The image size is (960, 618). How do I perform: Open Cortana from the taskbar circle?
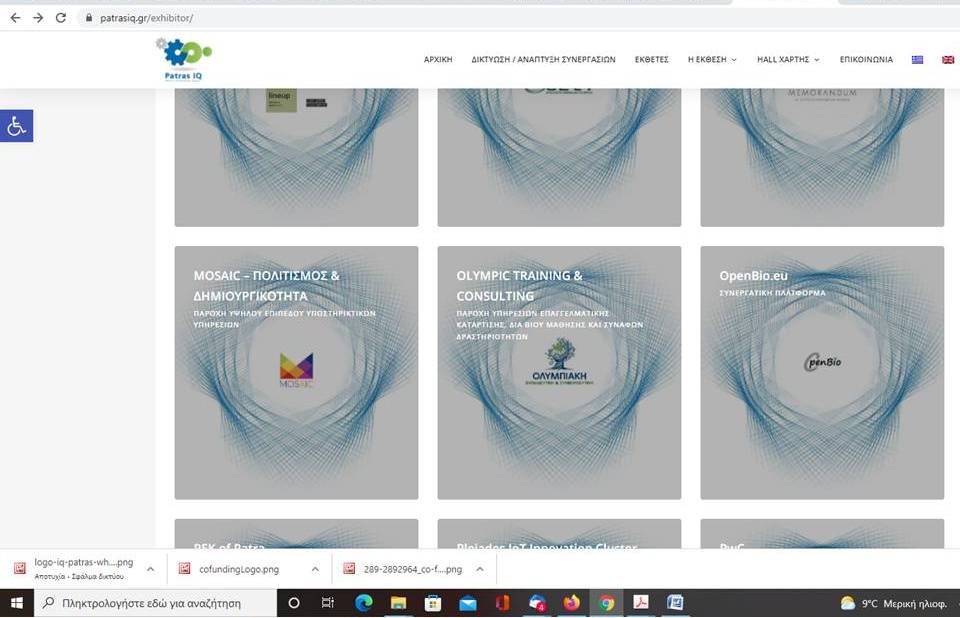(294, 603)
